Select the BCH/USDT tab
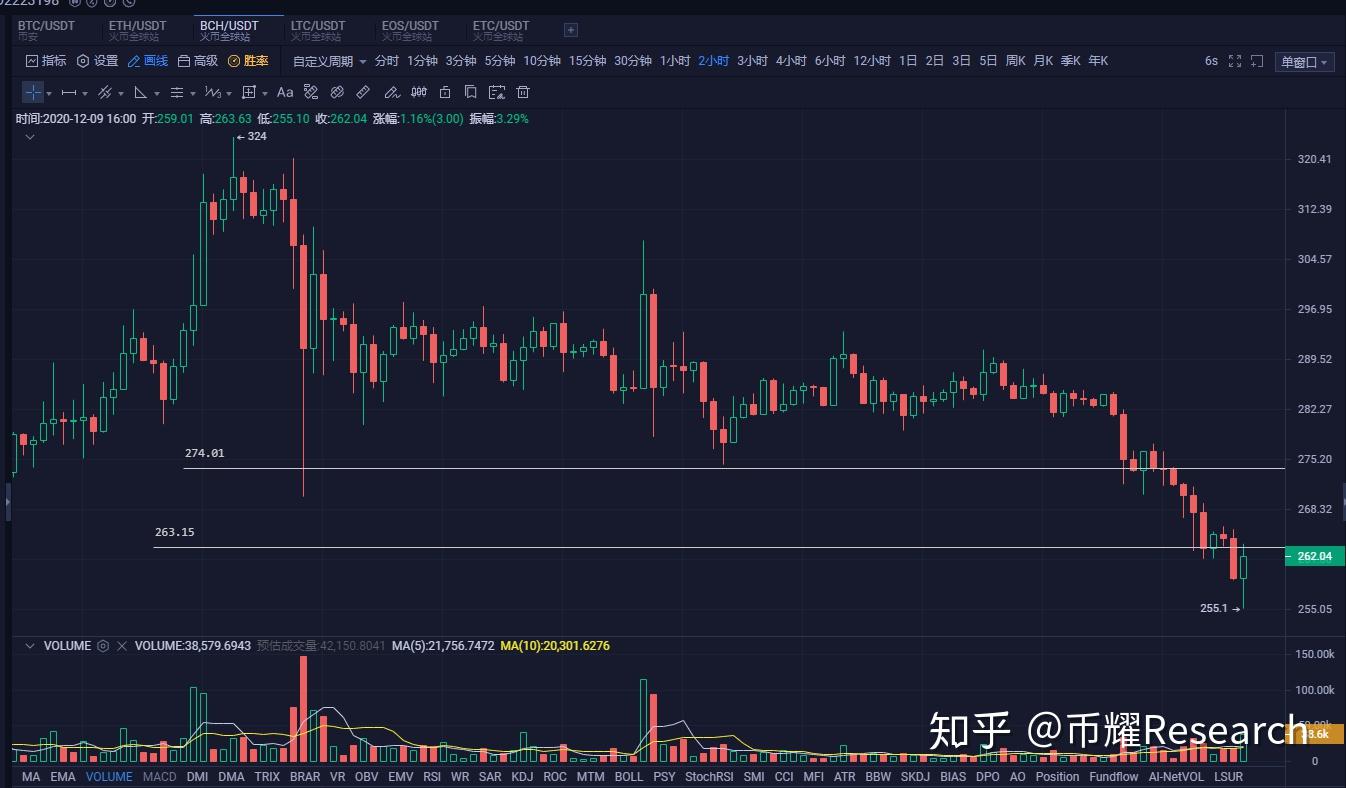The image size is (1346, 788). click(229, 30)
